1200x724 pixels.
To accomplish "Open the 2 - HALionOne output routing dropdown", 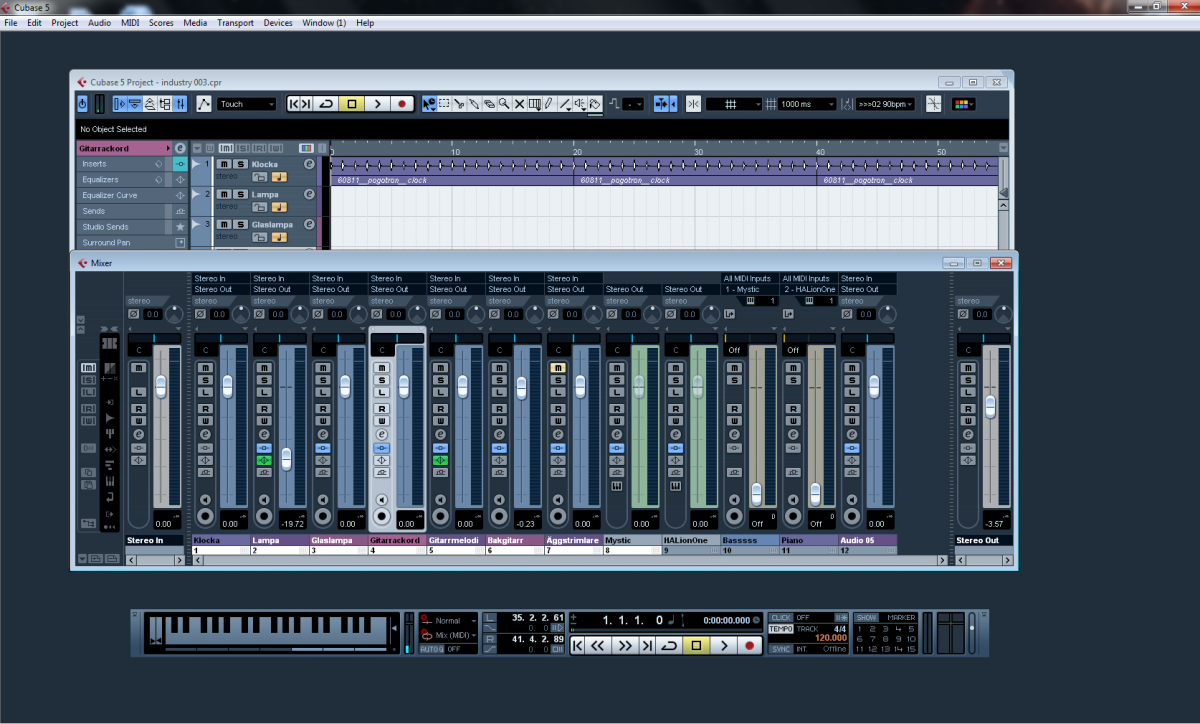I will click(809, 289).
